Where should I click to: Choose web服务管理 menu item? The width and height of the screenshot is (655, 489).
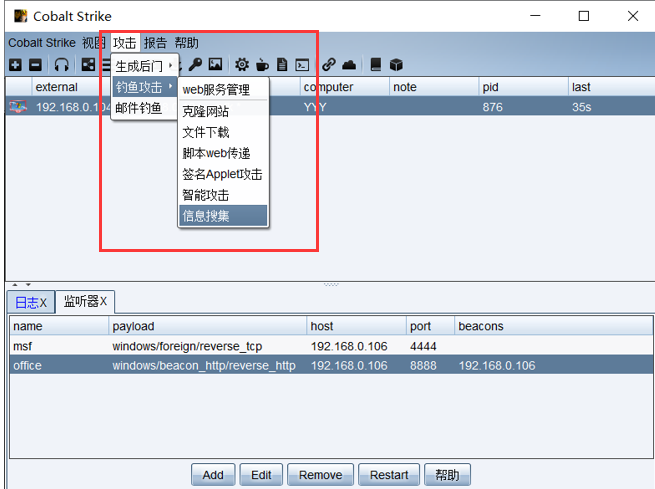[x=223, y=89]
